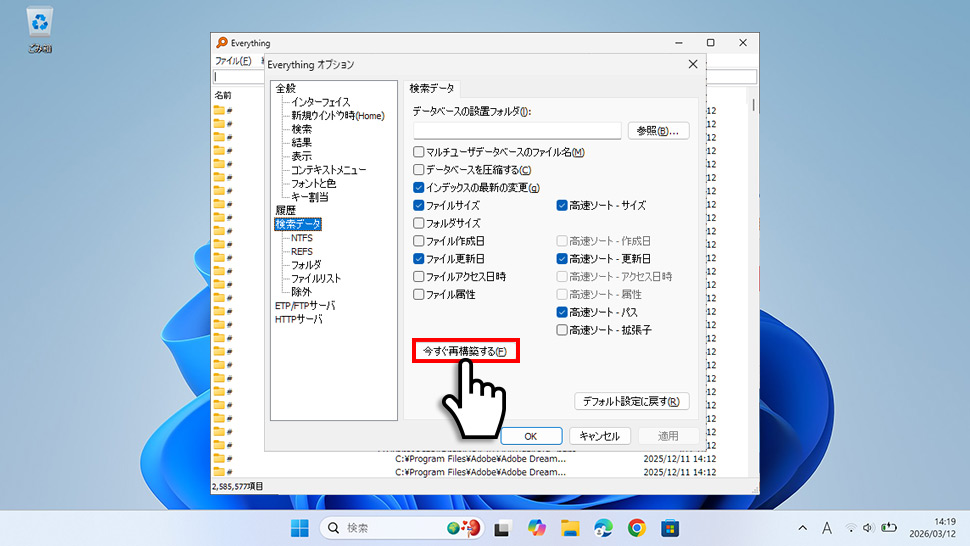Enable 高速ソート - 拡張子 checkbox
This screenshot has height=546, width=970.
pyautogui.click(x=562, y=330)
